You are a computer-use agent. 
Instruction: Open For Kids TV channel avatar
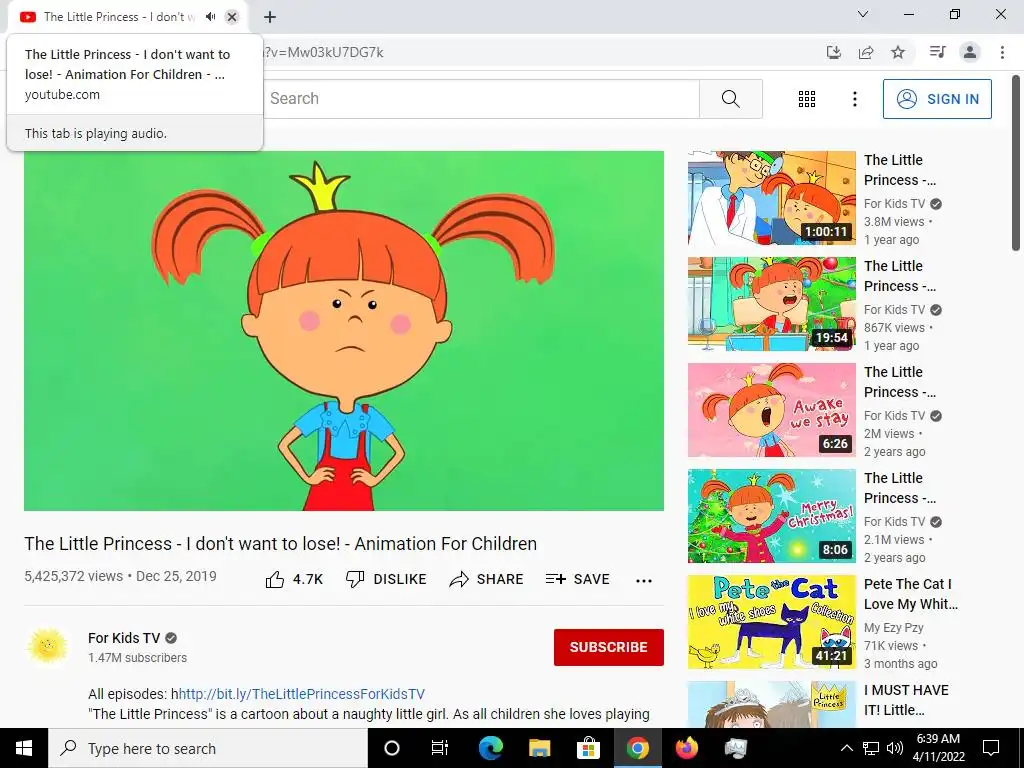[x=47, y=647]
